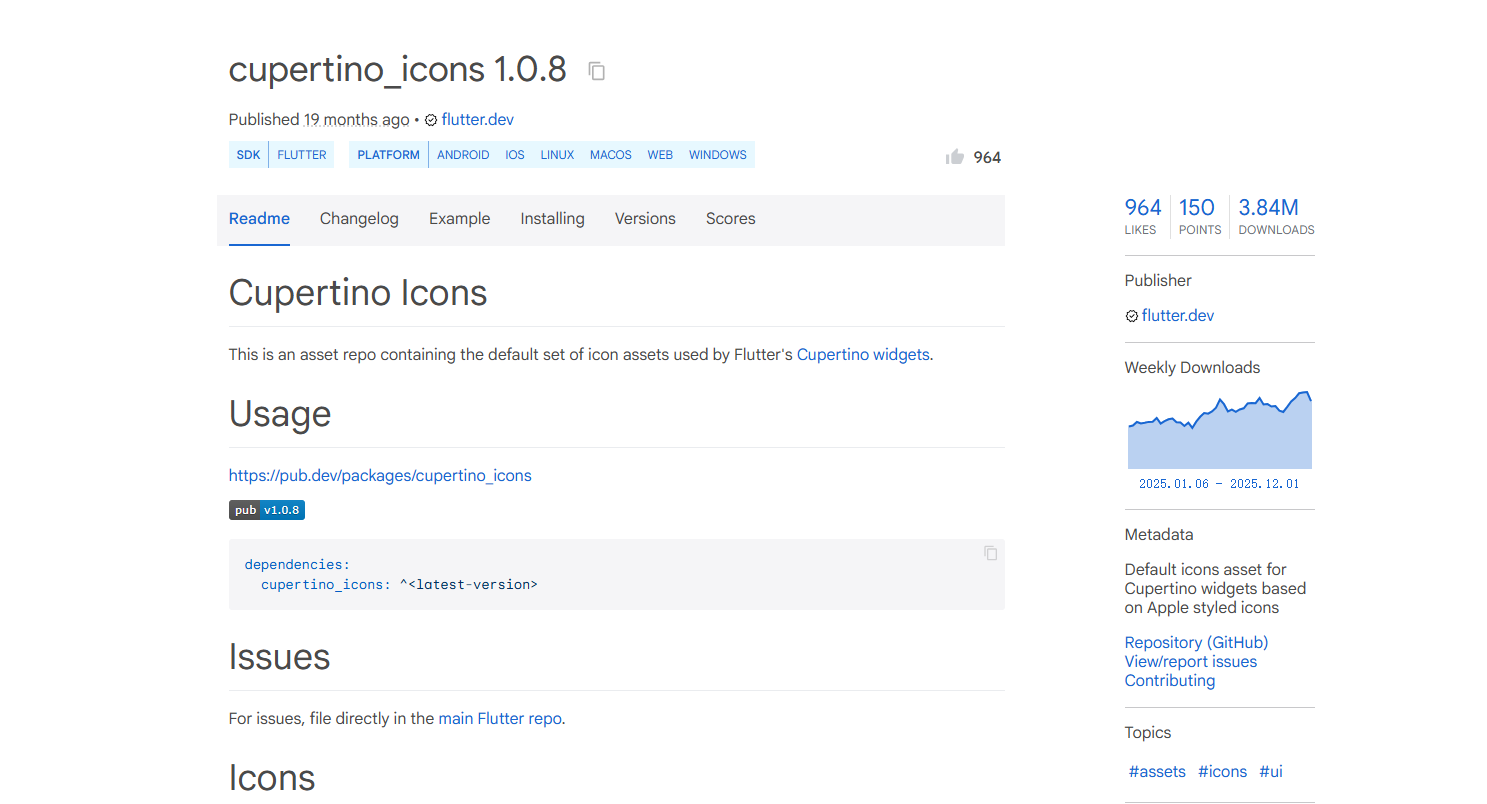Viewport: 1487px width, 804px height.
Task: Click the FLUTTER SDK tag
Action: (302, 155)
